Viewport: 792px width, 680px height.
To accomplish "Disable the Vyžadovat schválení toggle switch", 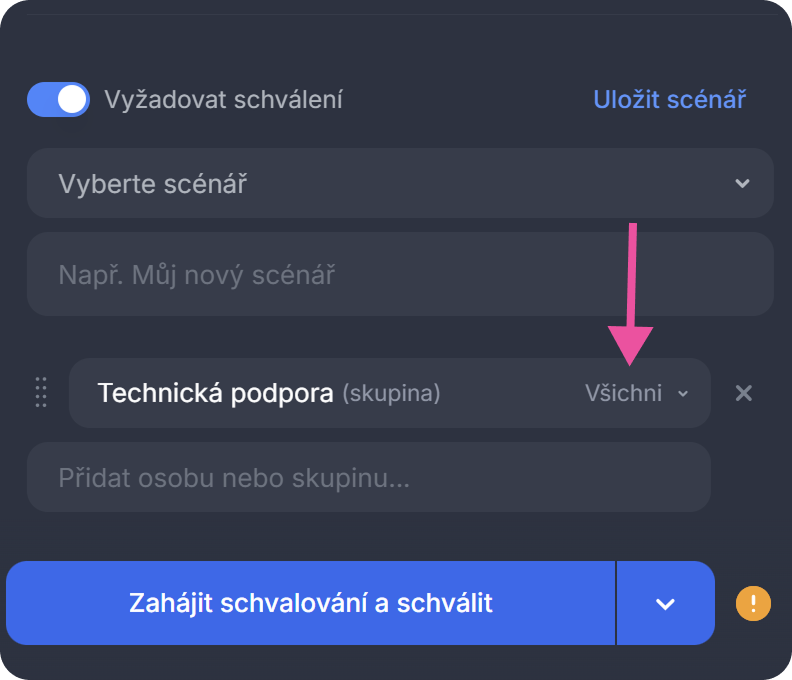I will tap(58, 100).
